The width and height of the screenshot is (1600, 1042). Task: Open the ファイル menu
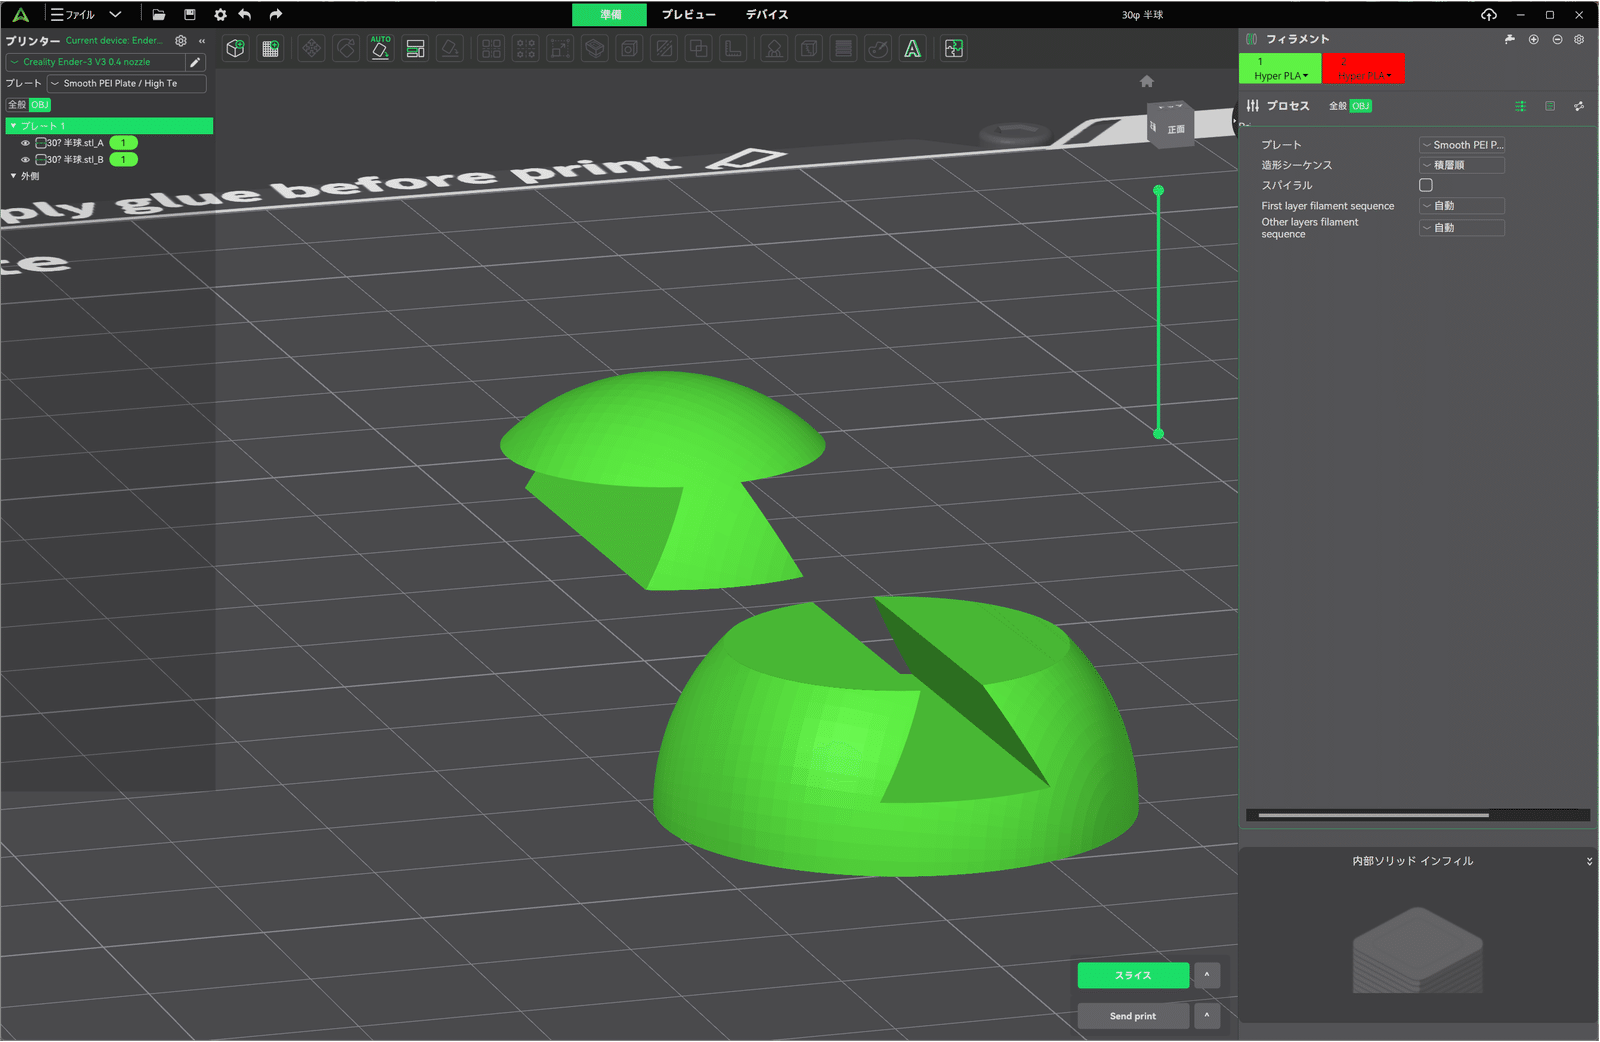click(72, 14)
